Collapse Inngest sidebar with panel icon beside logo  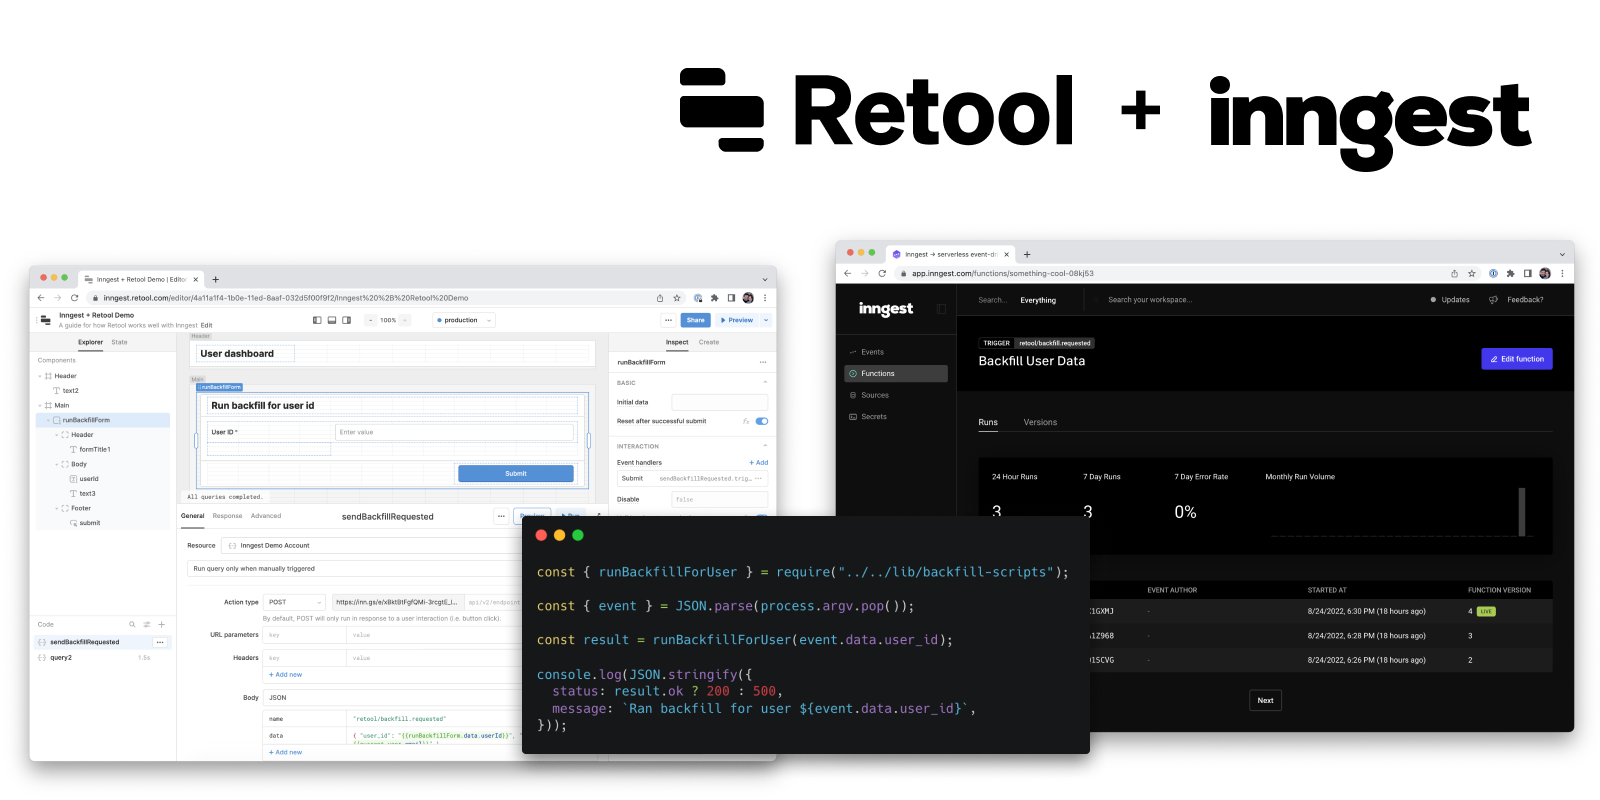[x=941, y=309]
